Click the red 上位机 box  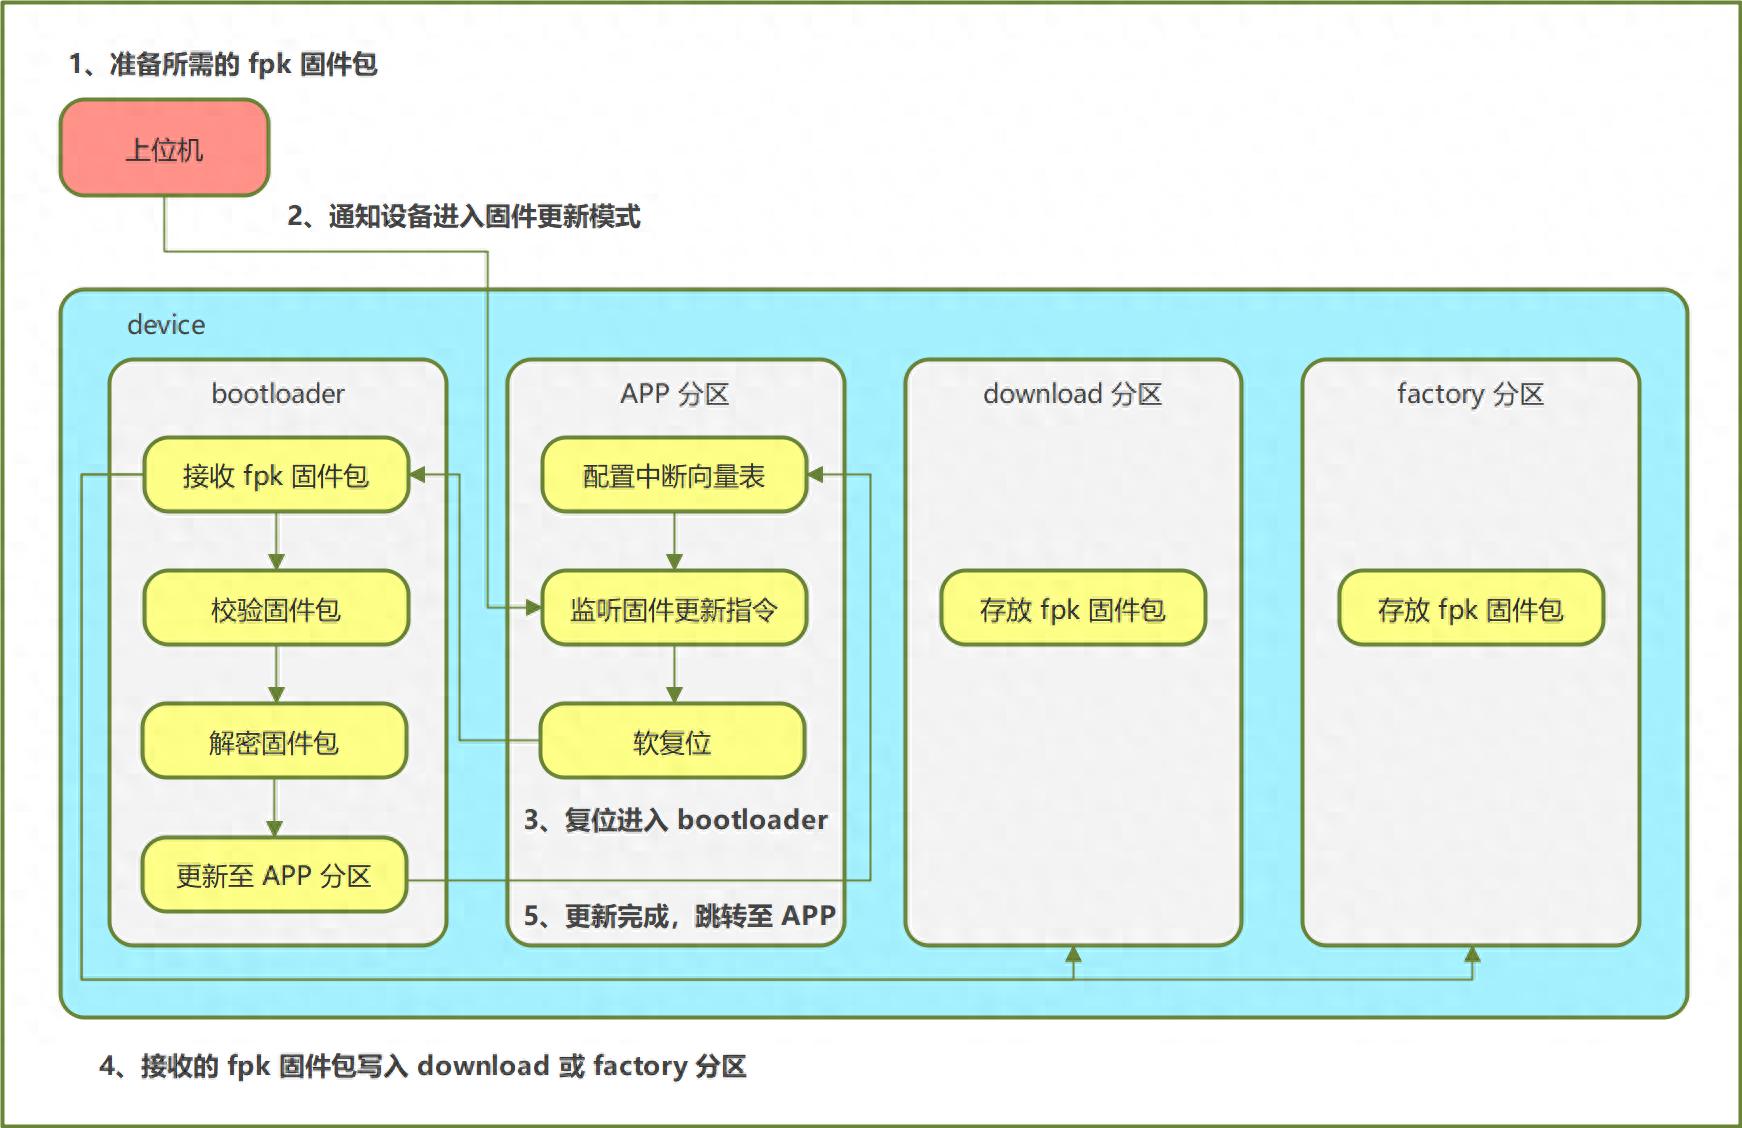coord(165,148)
